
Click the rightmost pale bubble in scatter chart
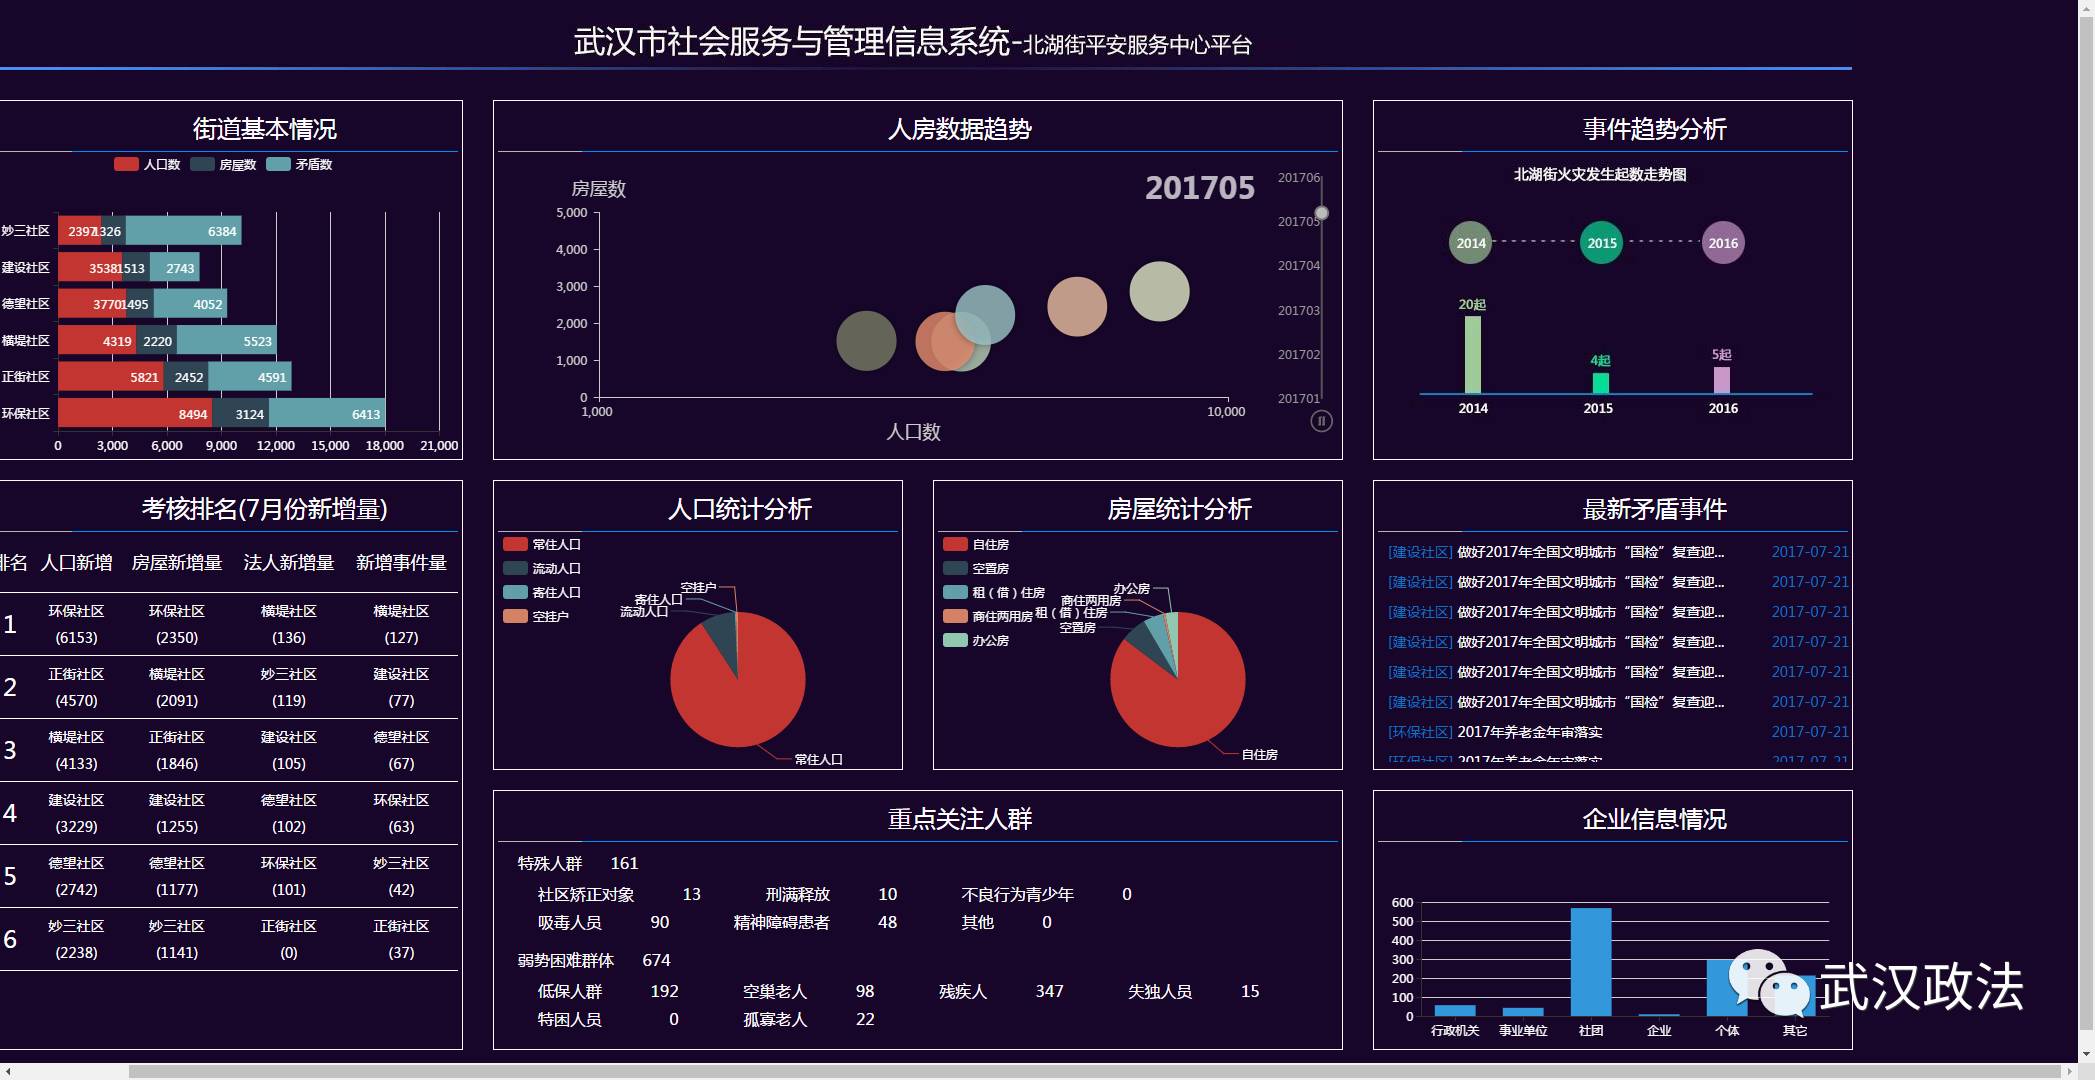1159,291
